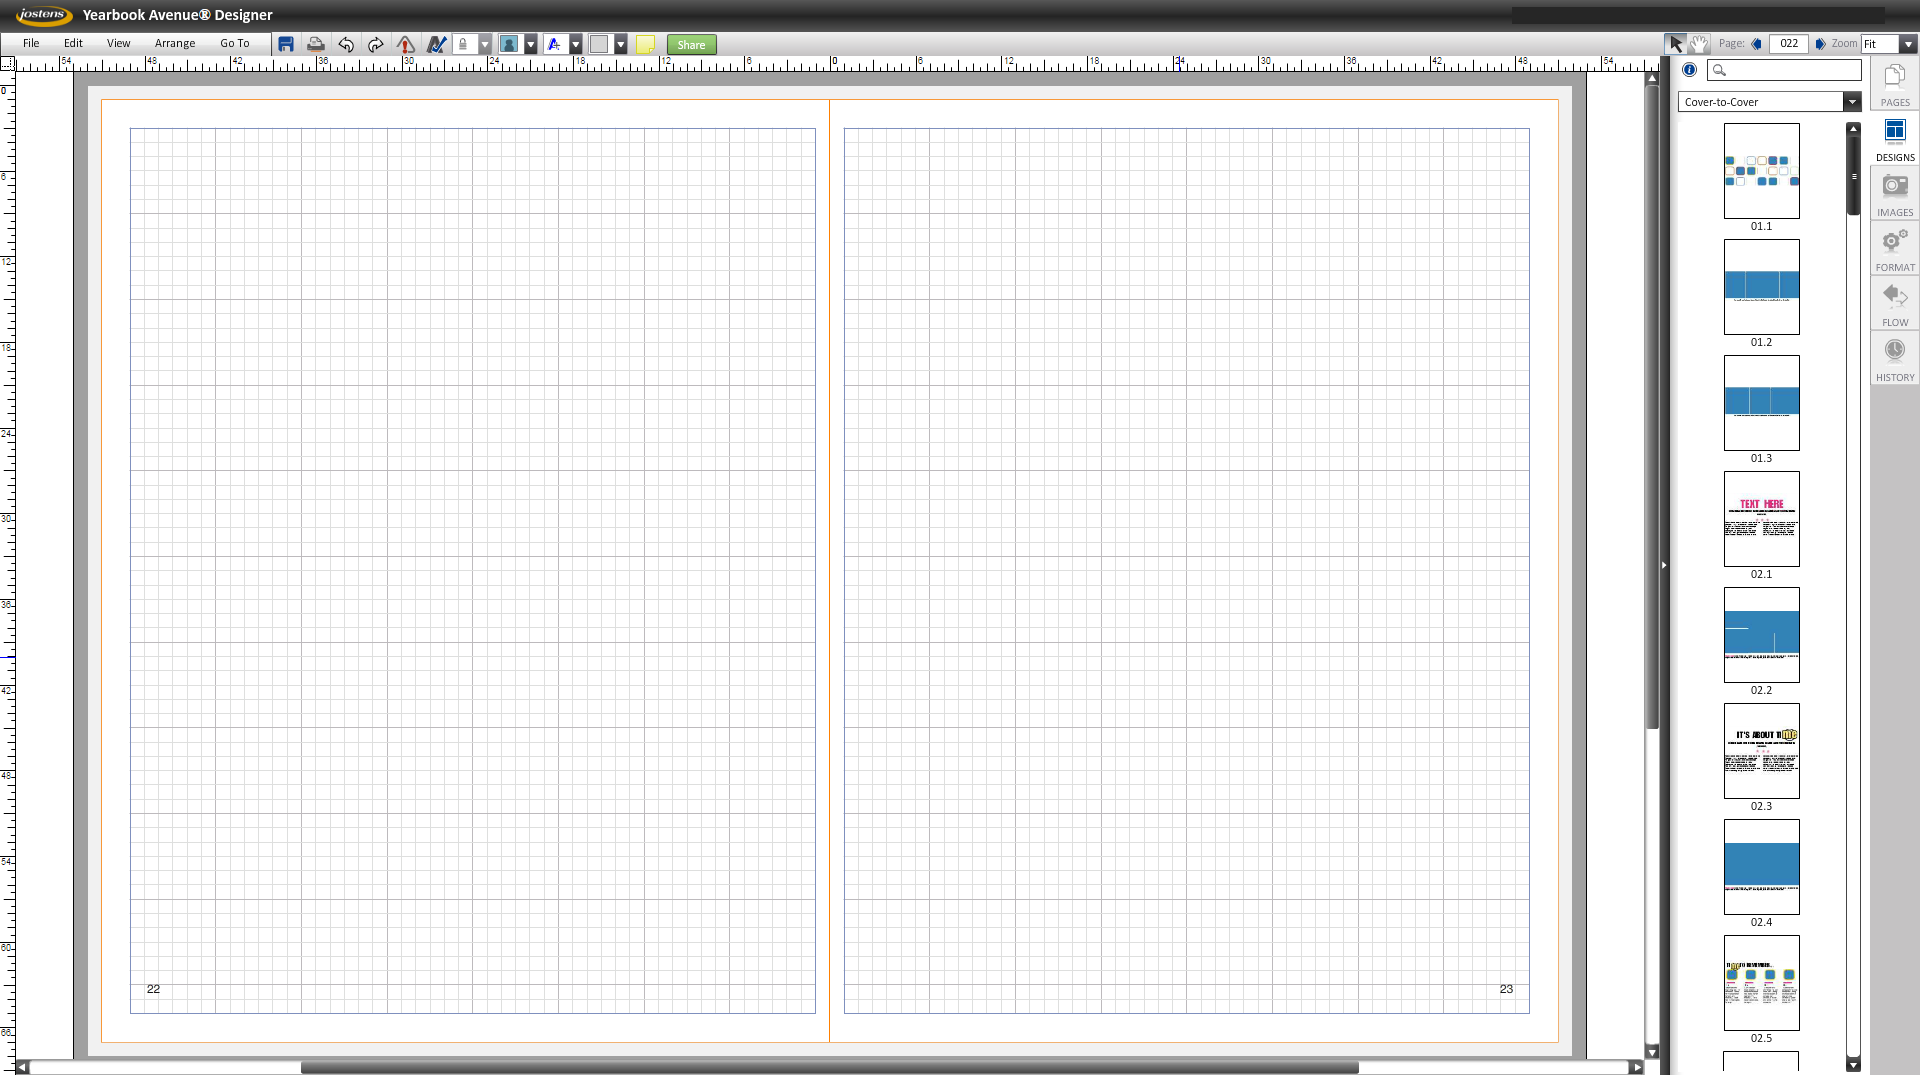Select design thumbnail 02.4
The height and width of the screenshot is (1075, 1920).
point(1761,867)
